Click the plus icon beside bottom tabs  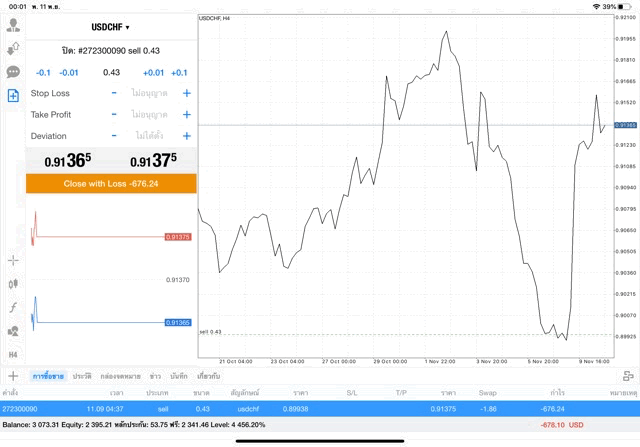13,376
